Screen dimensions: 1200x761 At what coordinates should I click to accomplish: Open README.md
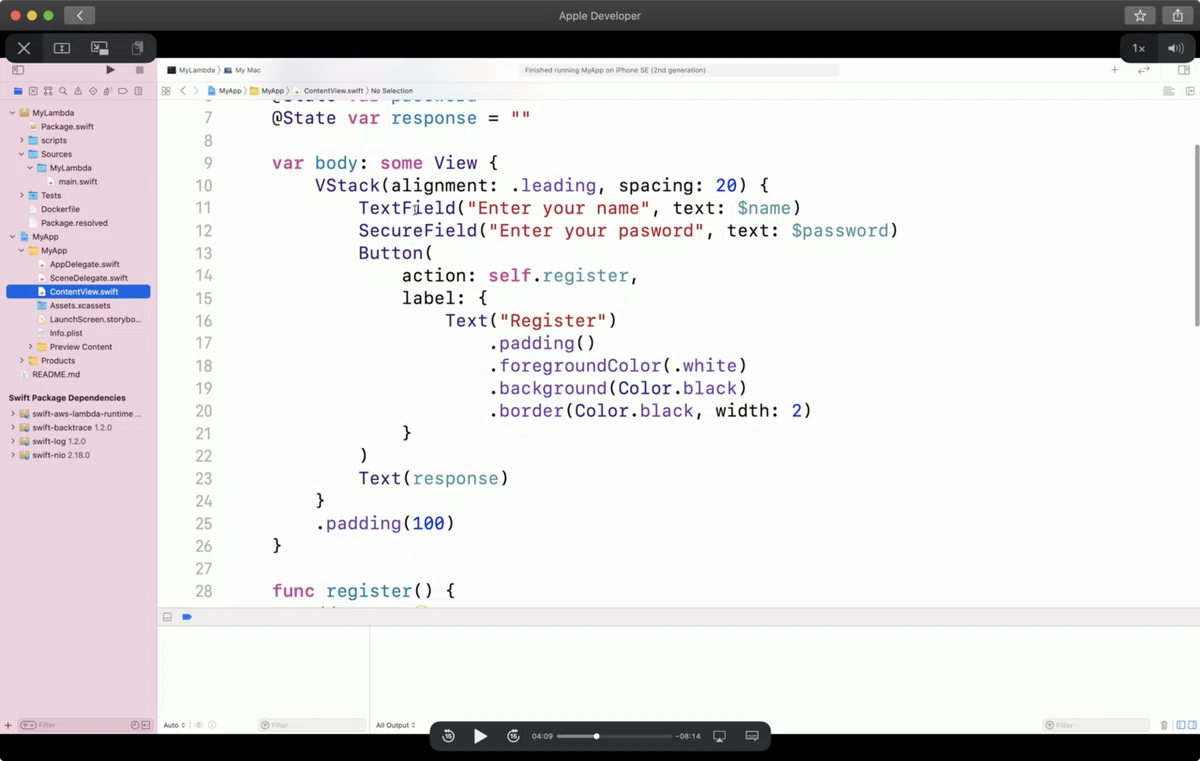(55, 374)
